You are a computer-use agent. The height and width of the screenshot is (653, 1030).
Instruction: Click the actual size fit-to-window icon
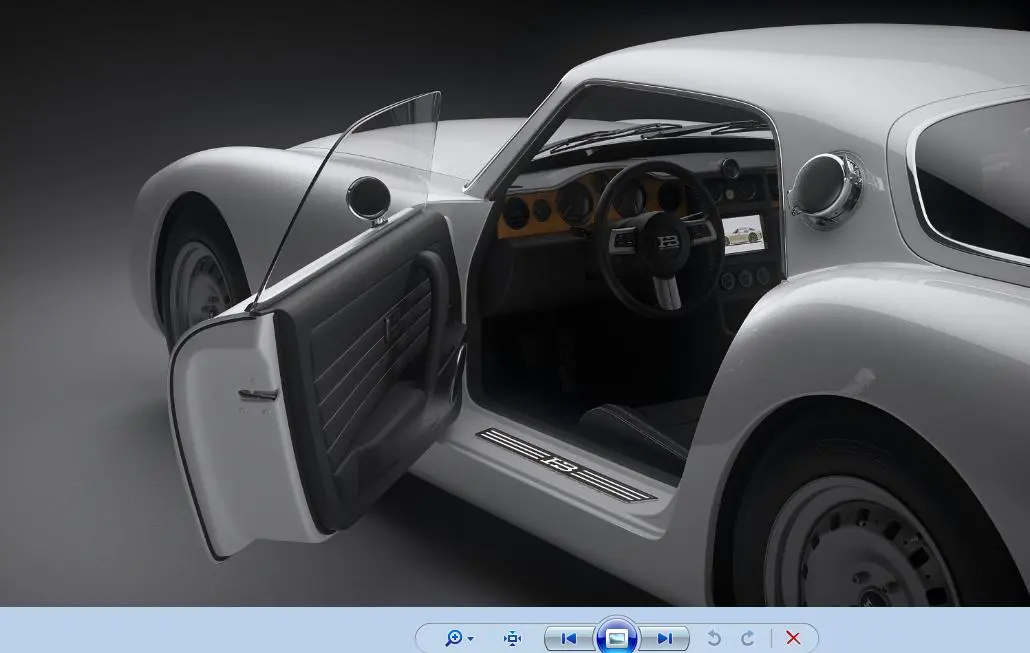(512, 638)
